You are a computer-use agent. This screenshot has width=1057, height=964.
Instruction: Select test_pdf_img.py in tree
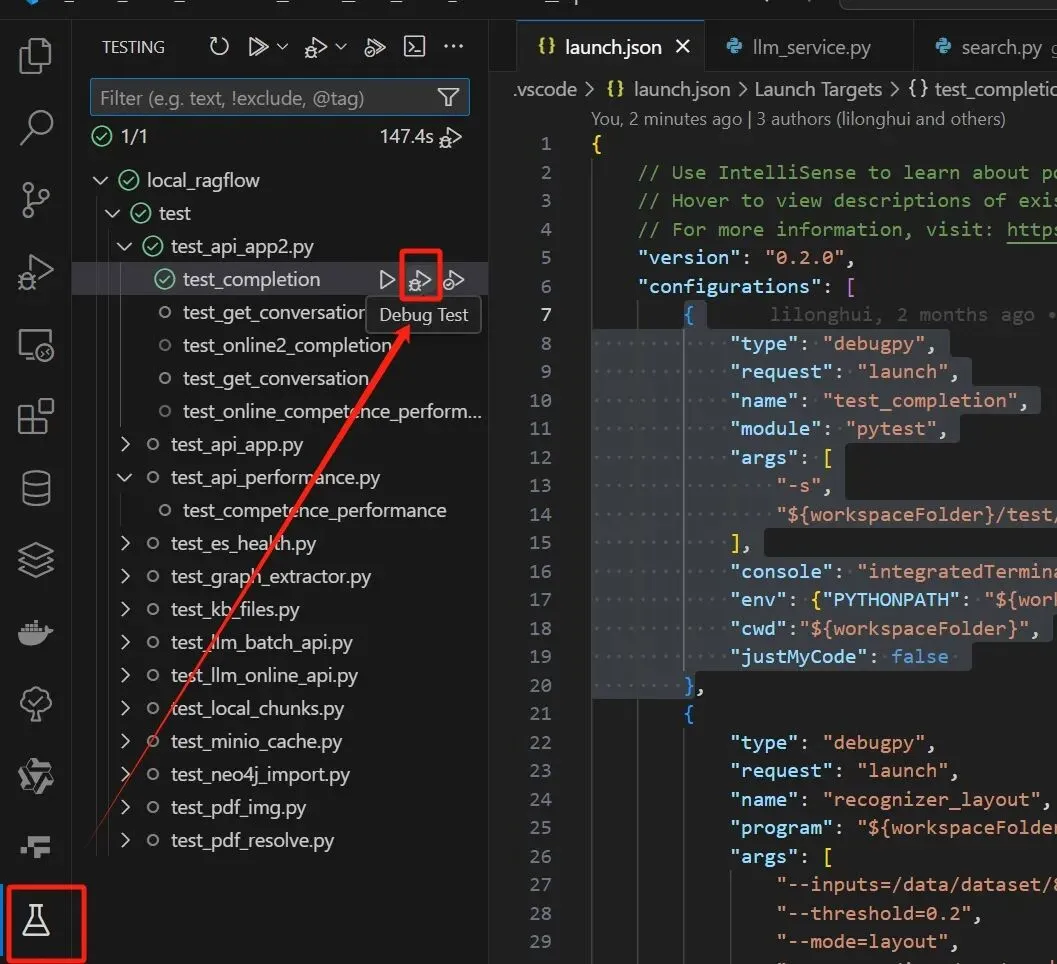click(239, 808)
